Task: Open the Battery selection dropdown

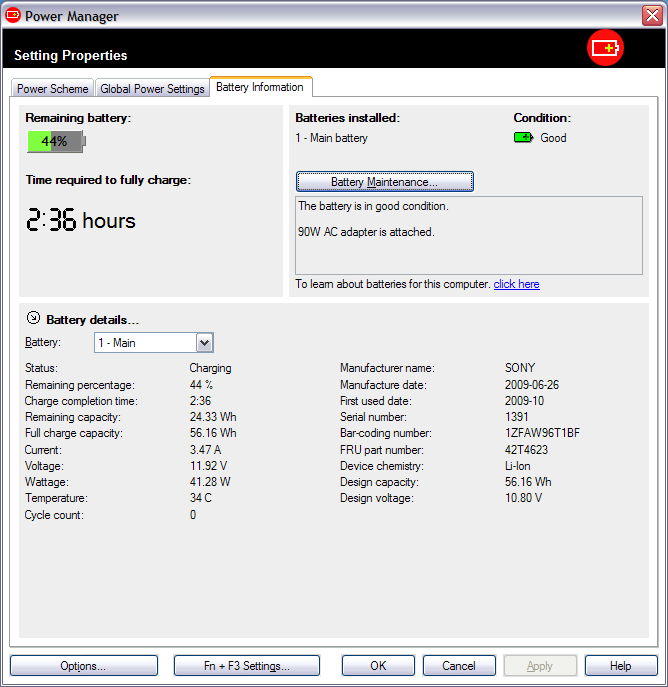Action: tap(204, 343)
